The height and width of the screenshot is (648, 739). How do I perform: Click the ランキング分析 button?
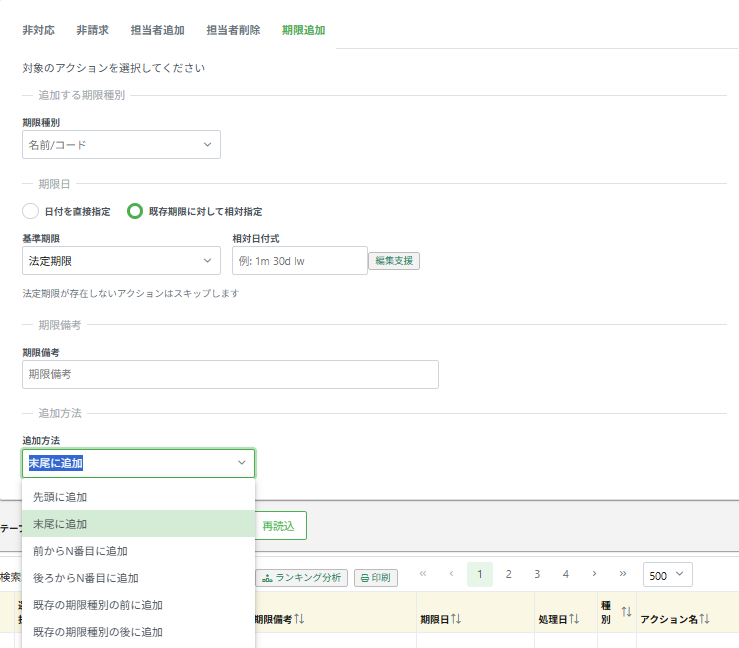click(x=302, y=577)
